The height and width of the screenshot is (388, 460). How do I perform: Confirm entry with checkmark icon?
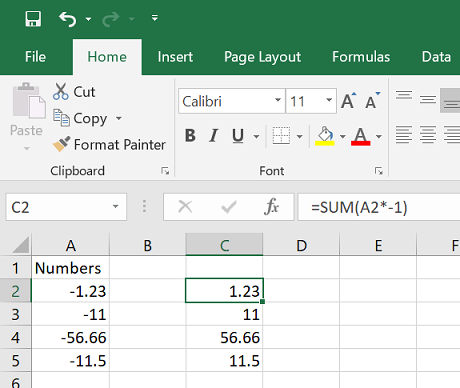[229, 207]
